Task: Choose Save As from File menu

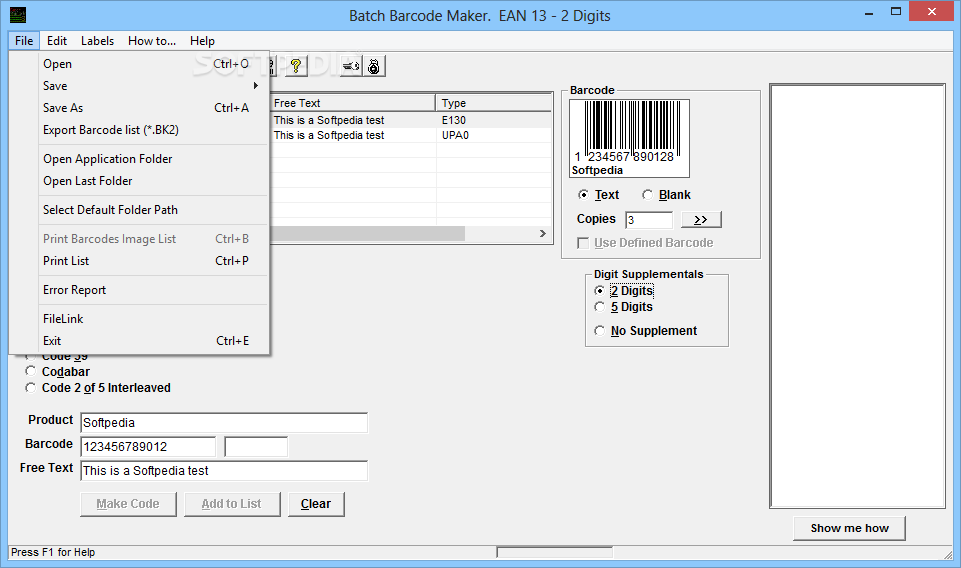Action: coord(146,108)
